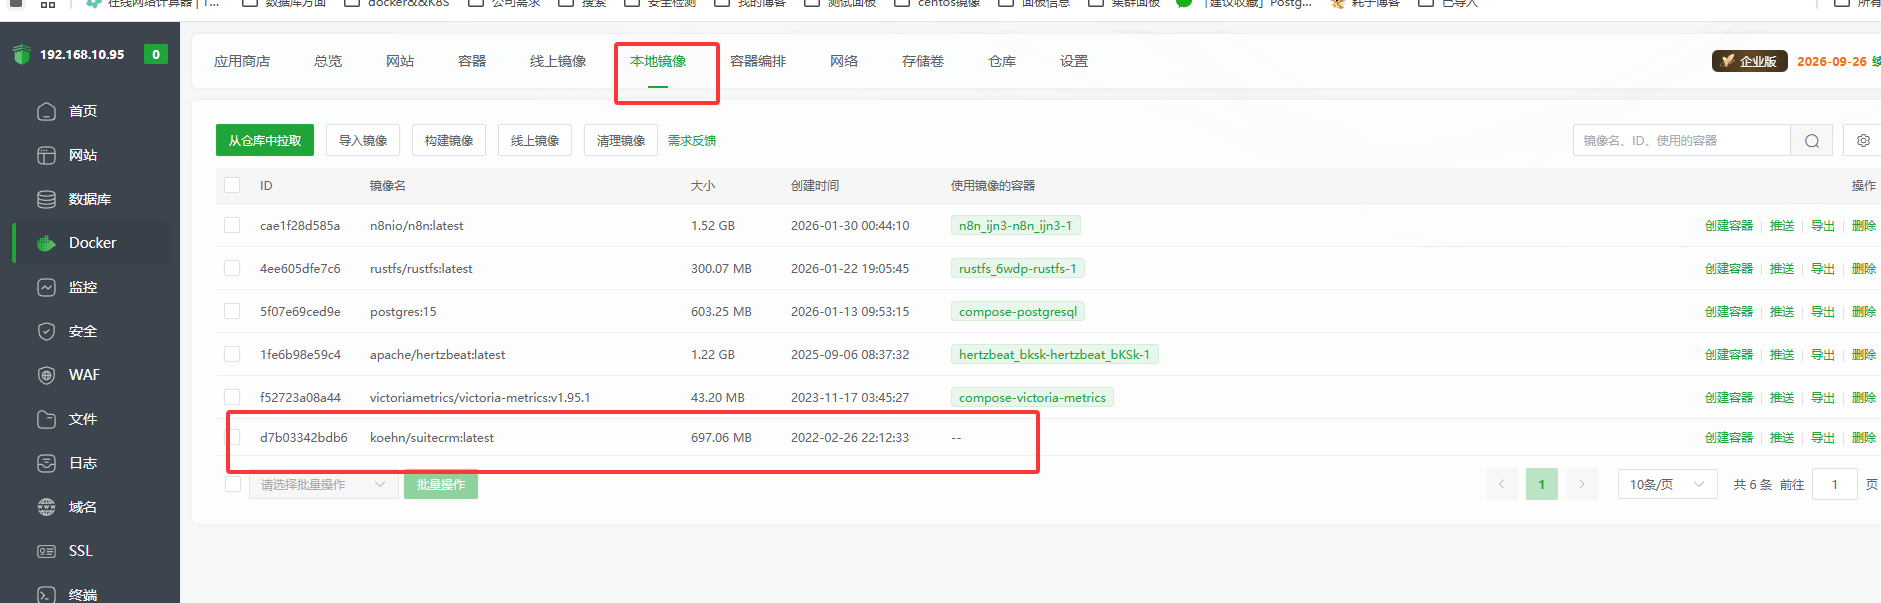Open the database icon in sidebar
Viewport: 1881px width, 603px height.
pos(46,199)
